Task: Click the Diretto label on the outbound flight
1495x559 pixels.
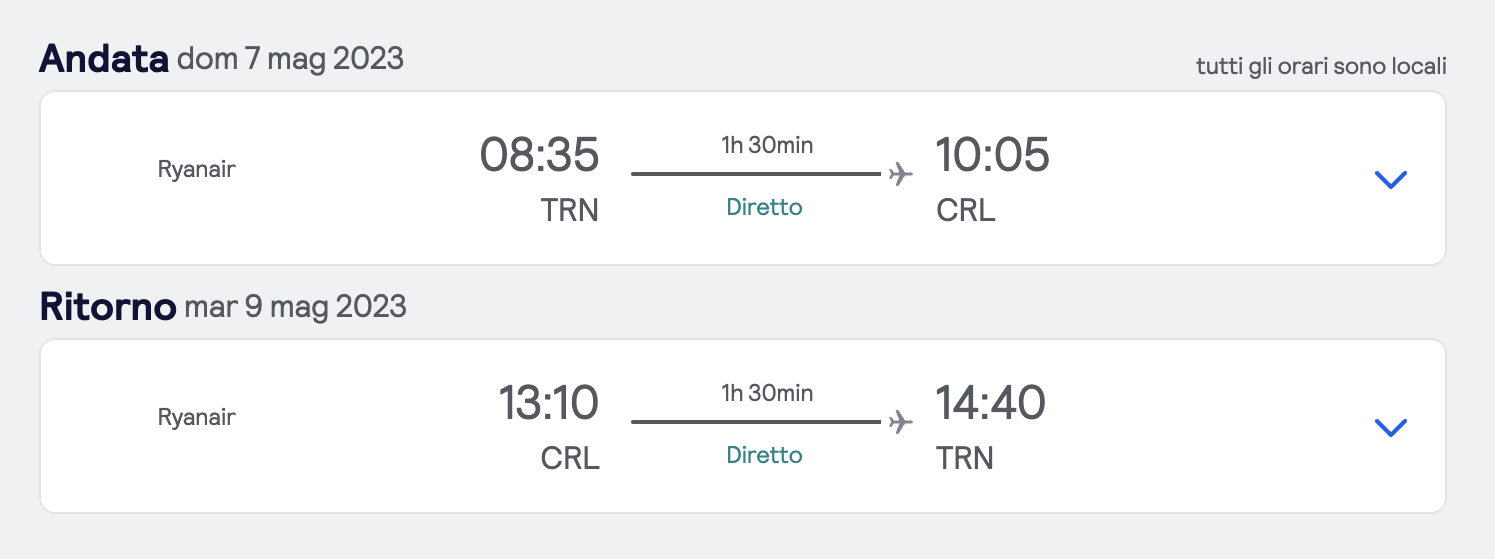Action: click(x=764, y=208)
